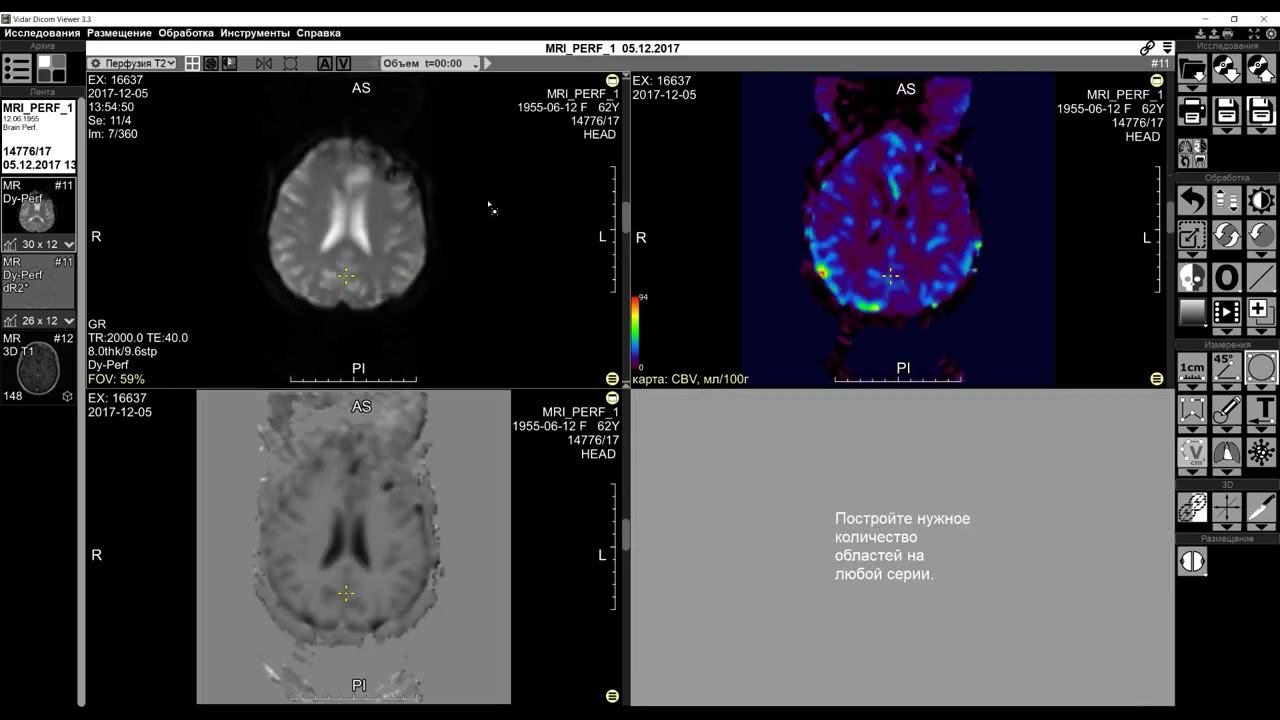The width and height of the screenshot is (1280, 720).
Task: Click the brain split placement icon
Action: [x=1192, y=561]
